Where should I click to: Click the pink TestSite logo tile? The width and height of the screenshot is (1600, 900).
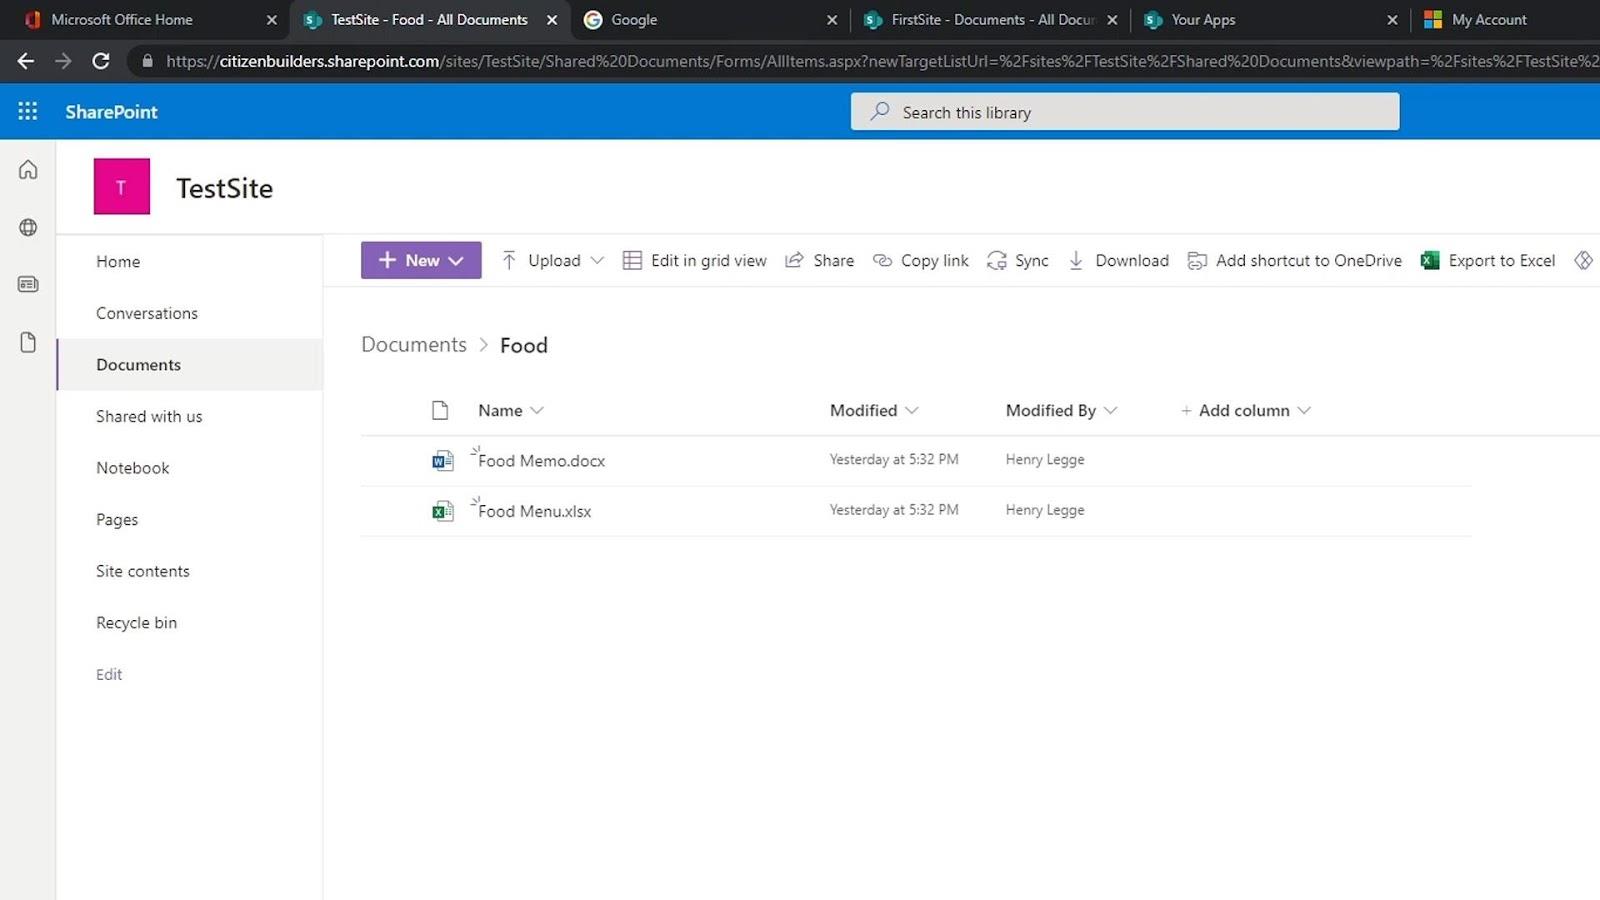pos(122,186)
